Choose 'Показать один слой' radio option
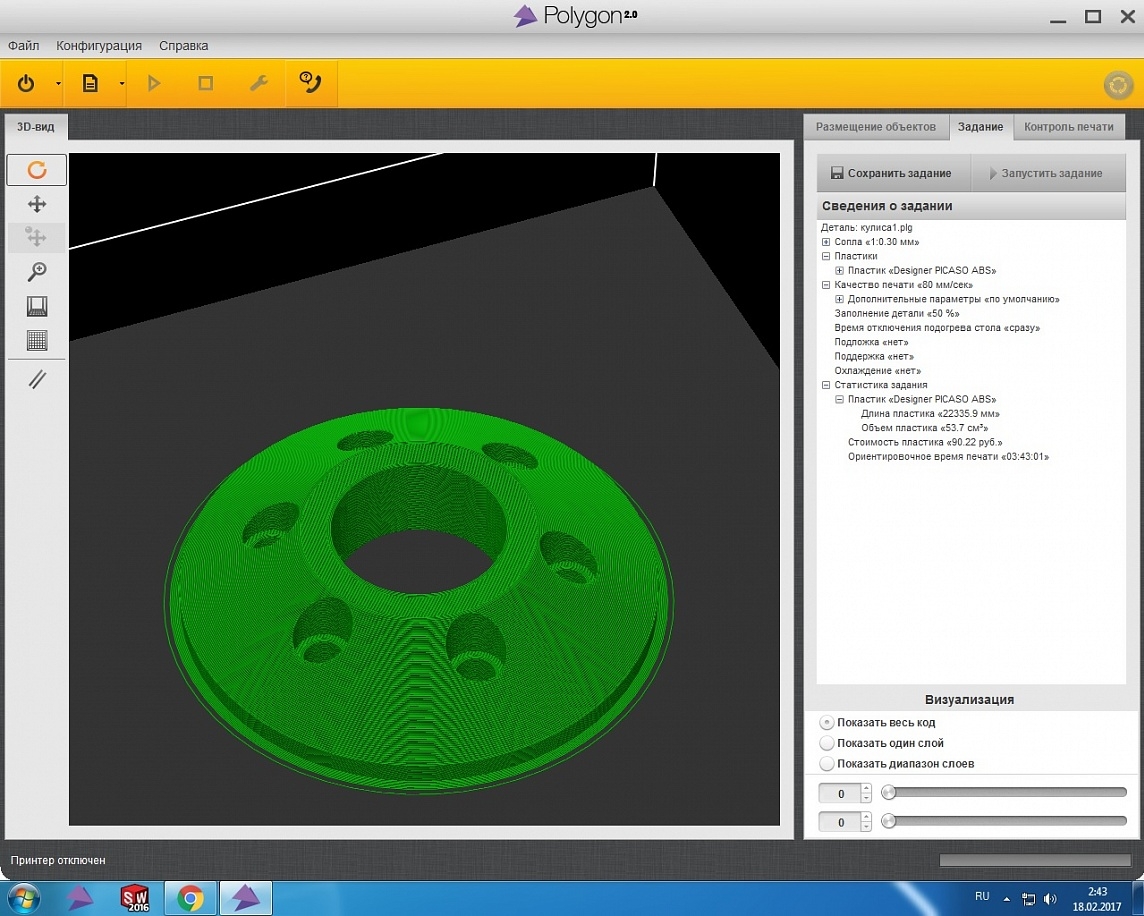Screen dimensions: 1144x916 coord(827,743)
